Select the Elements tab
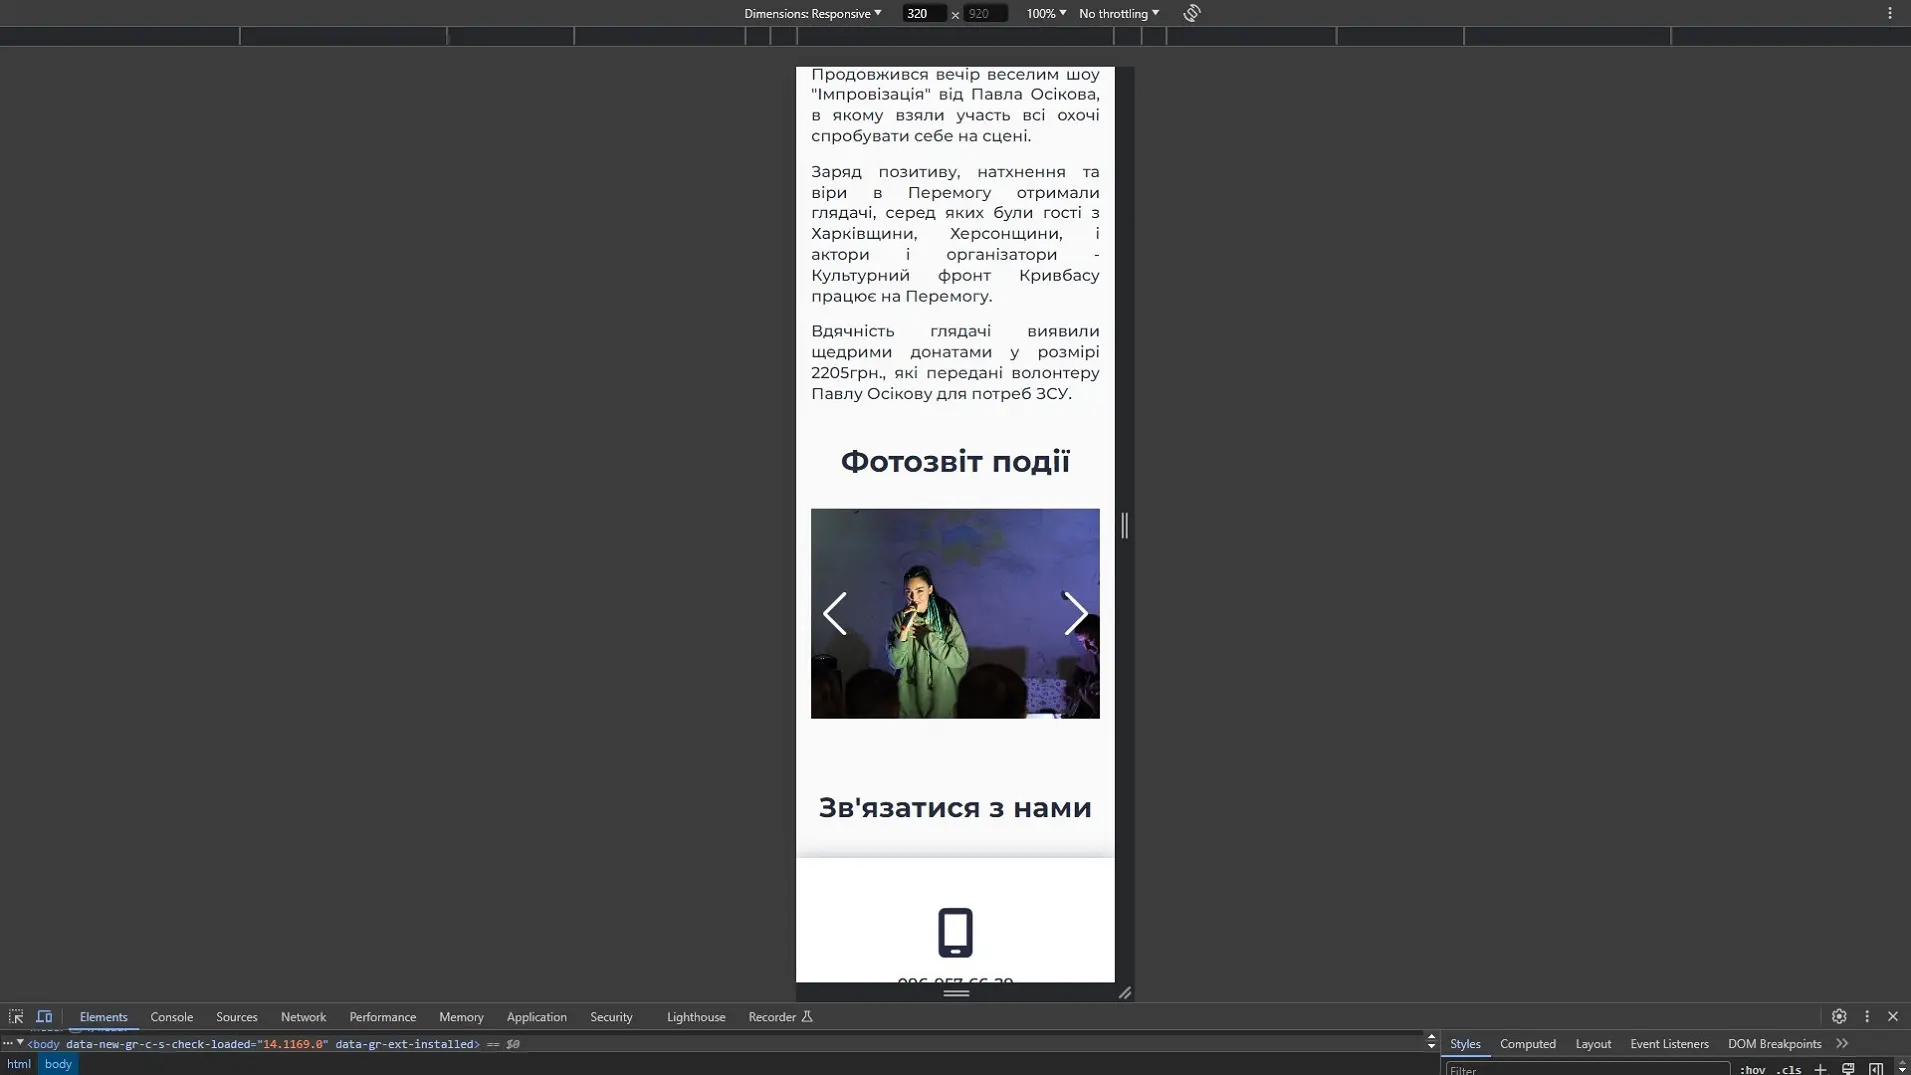This screenshot has height=1075, width=1911. 104,1017
